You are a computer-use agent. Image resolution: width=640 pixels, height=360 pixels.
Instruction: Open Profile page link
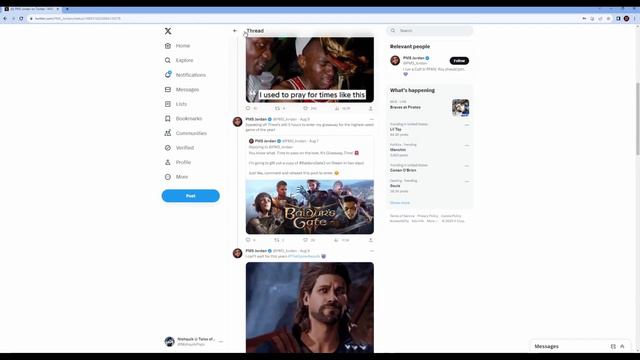point(183,162)
